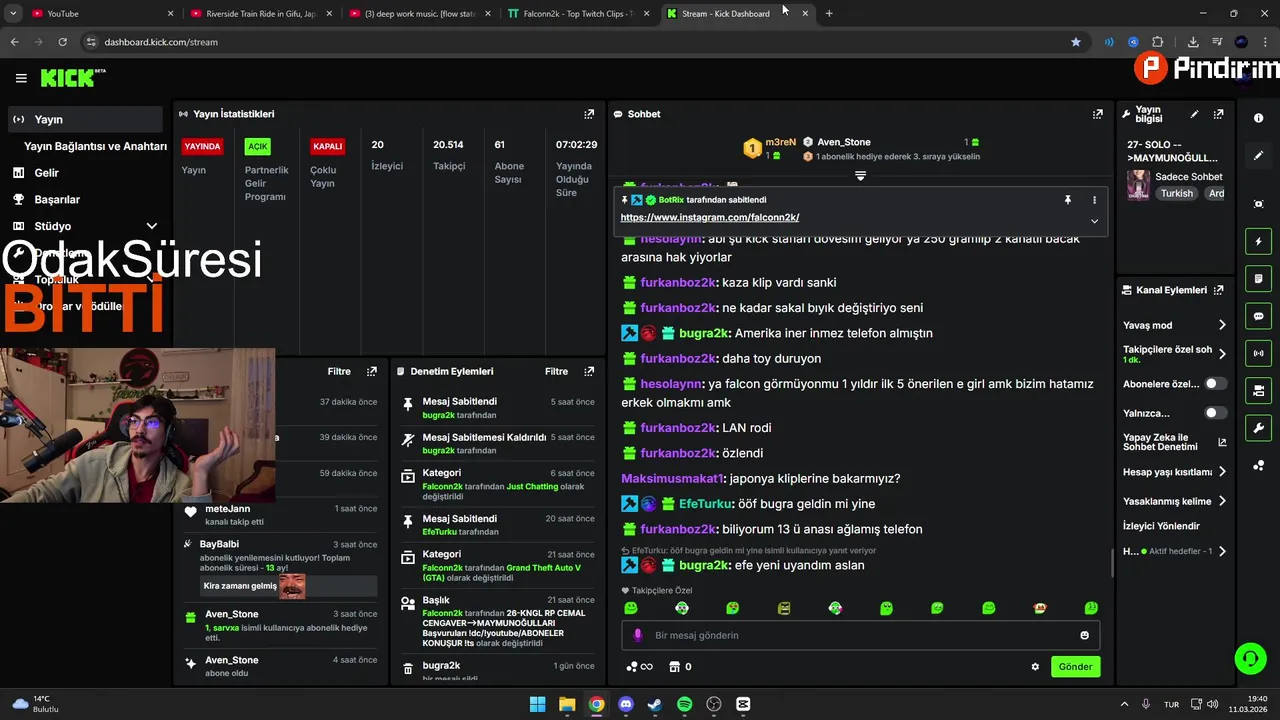Click in the Bir mesaj gönderin field
The width and height of the screenshot is (1280, 720).
click(861, 635)
